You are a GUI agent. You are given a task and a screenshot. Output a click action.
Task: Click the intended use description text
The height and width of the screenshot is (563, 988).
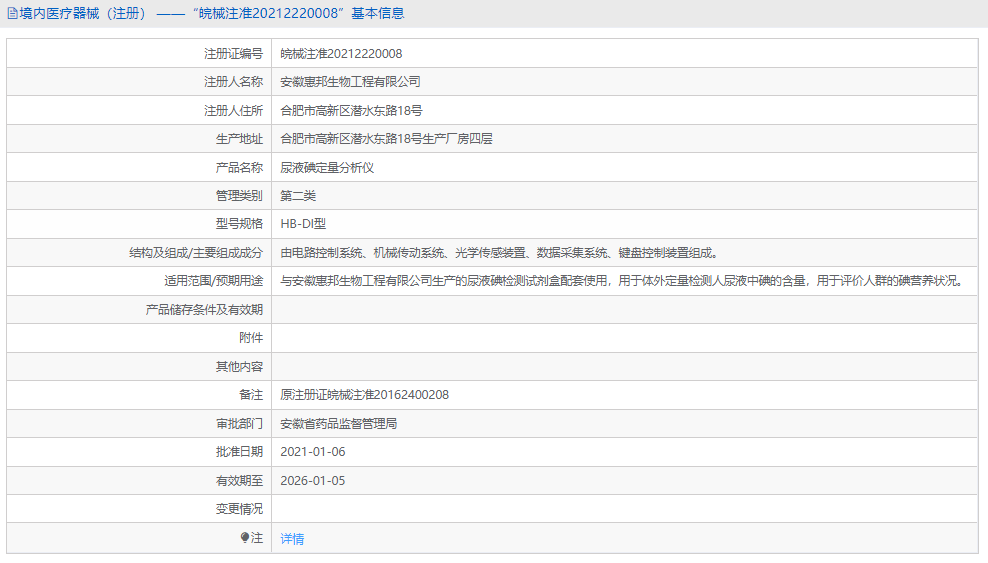point(621,281)
